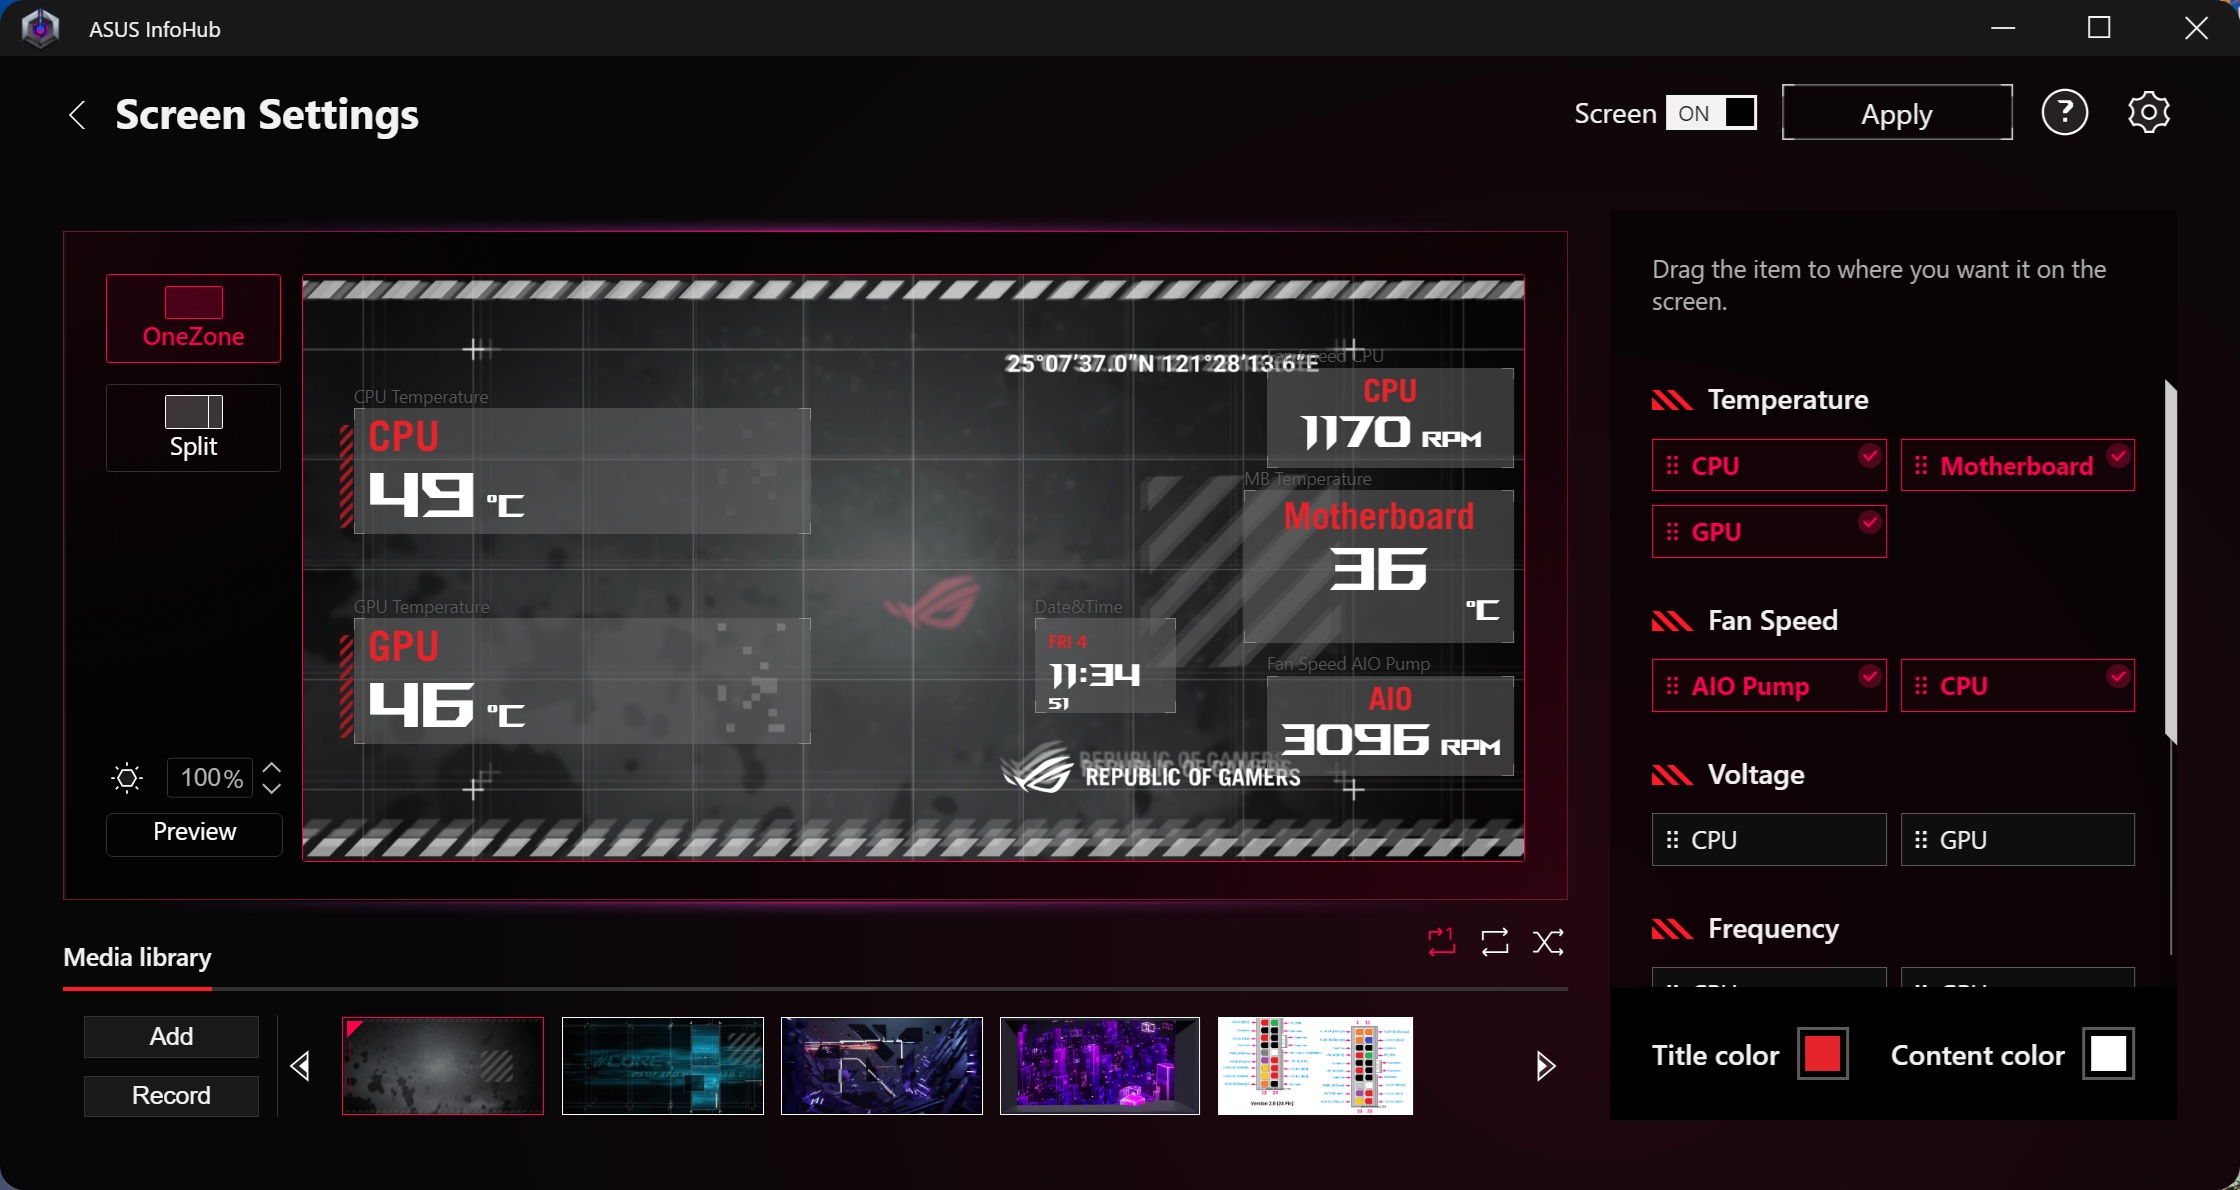Select the OneZone layout mode
The width and height of the screenshot is (2240, 1190).
pos(193,318)
